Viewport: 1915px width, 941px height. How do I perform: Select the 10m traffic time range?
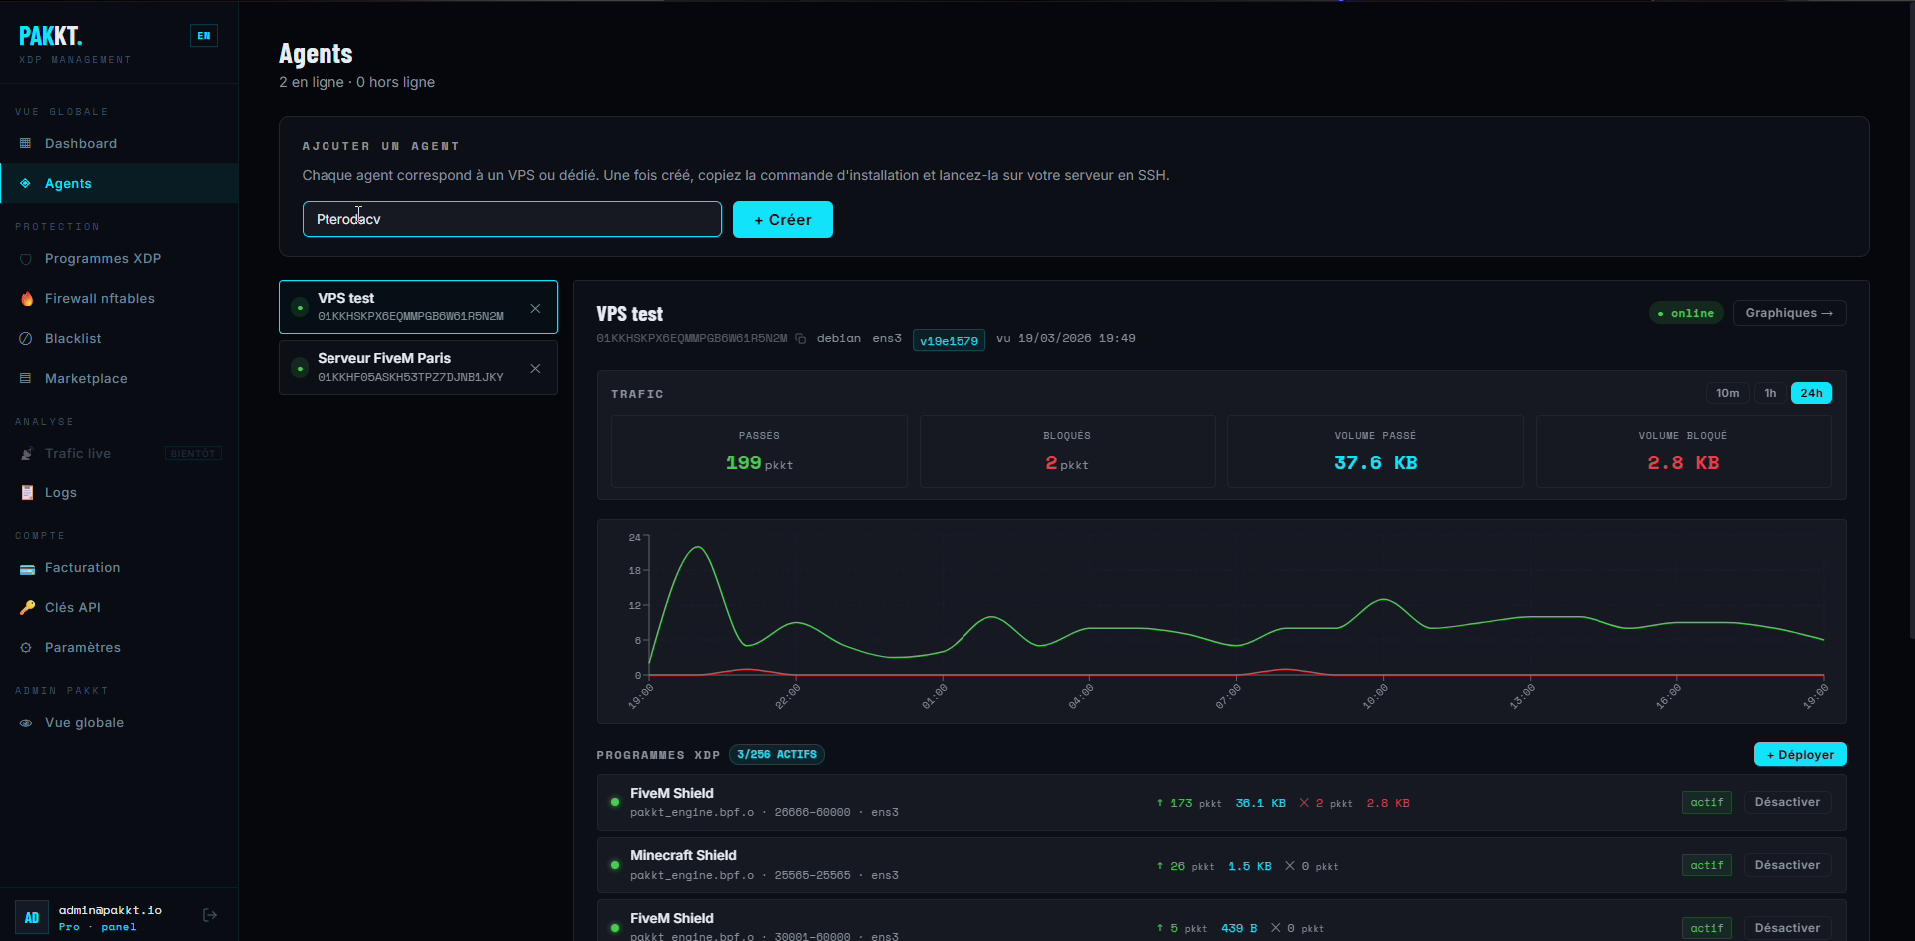click(1727, 393)
